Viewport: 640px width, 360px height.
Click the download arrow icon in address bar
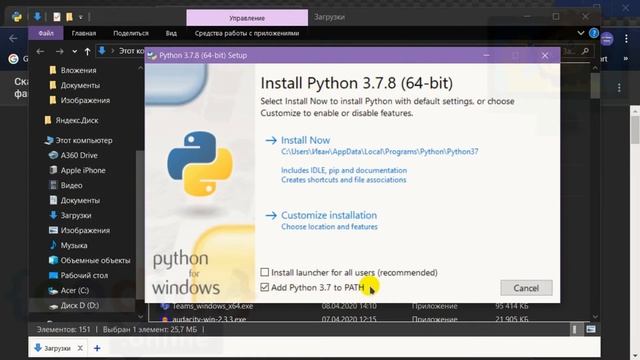tap(102, 51)
